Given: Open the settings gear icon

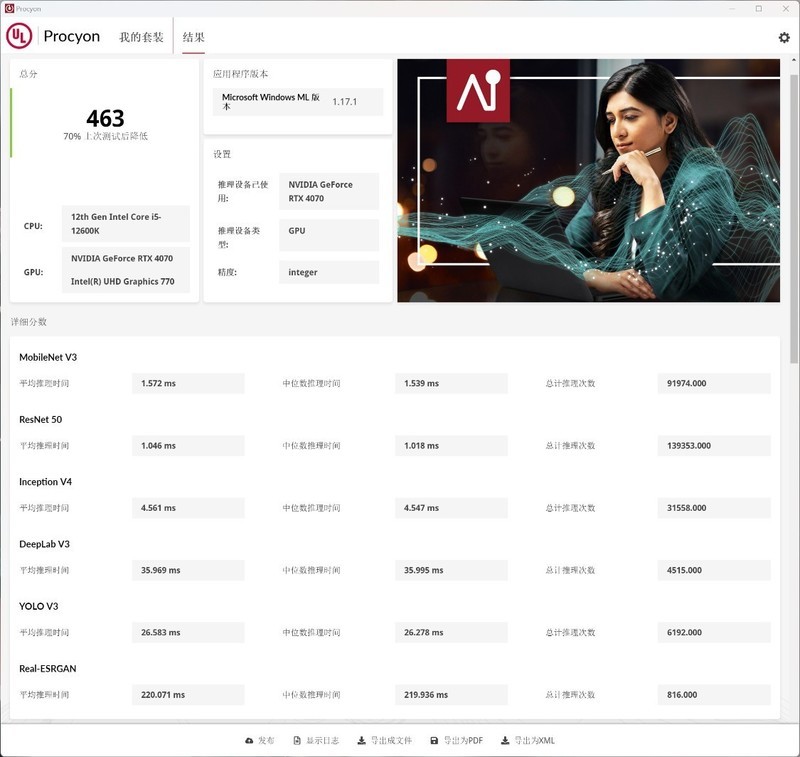Looking at the screenshot, I should (x=783, y=37).
